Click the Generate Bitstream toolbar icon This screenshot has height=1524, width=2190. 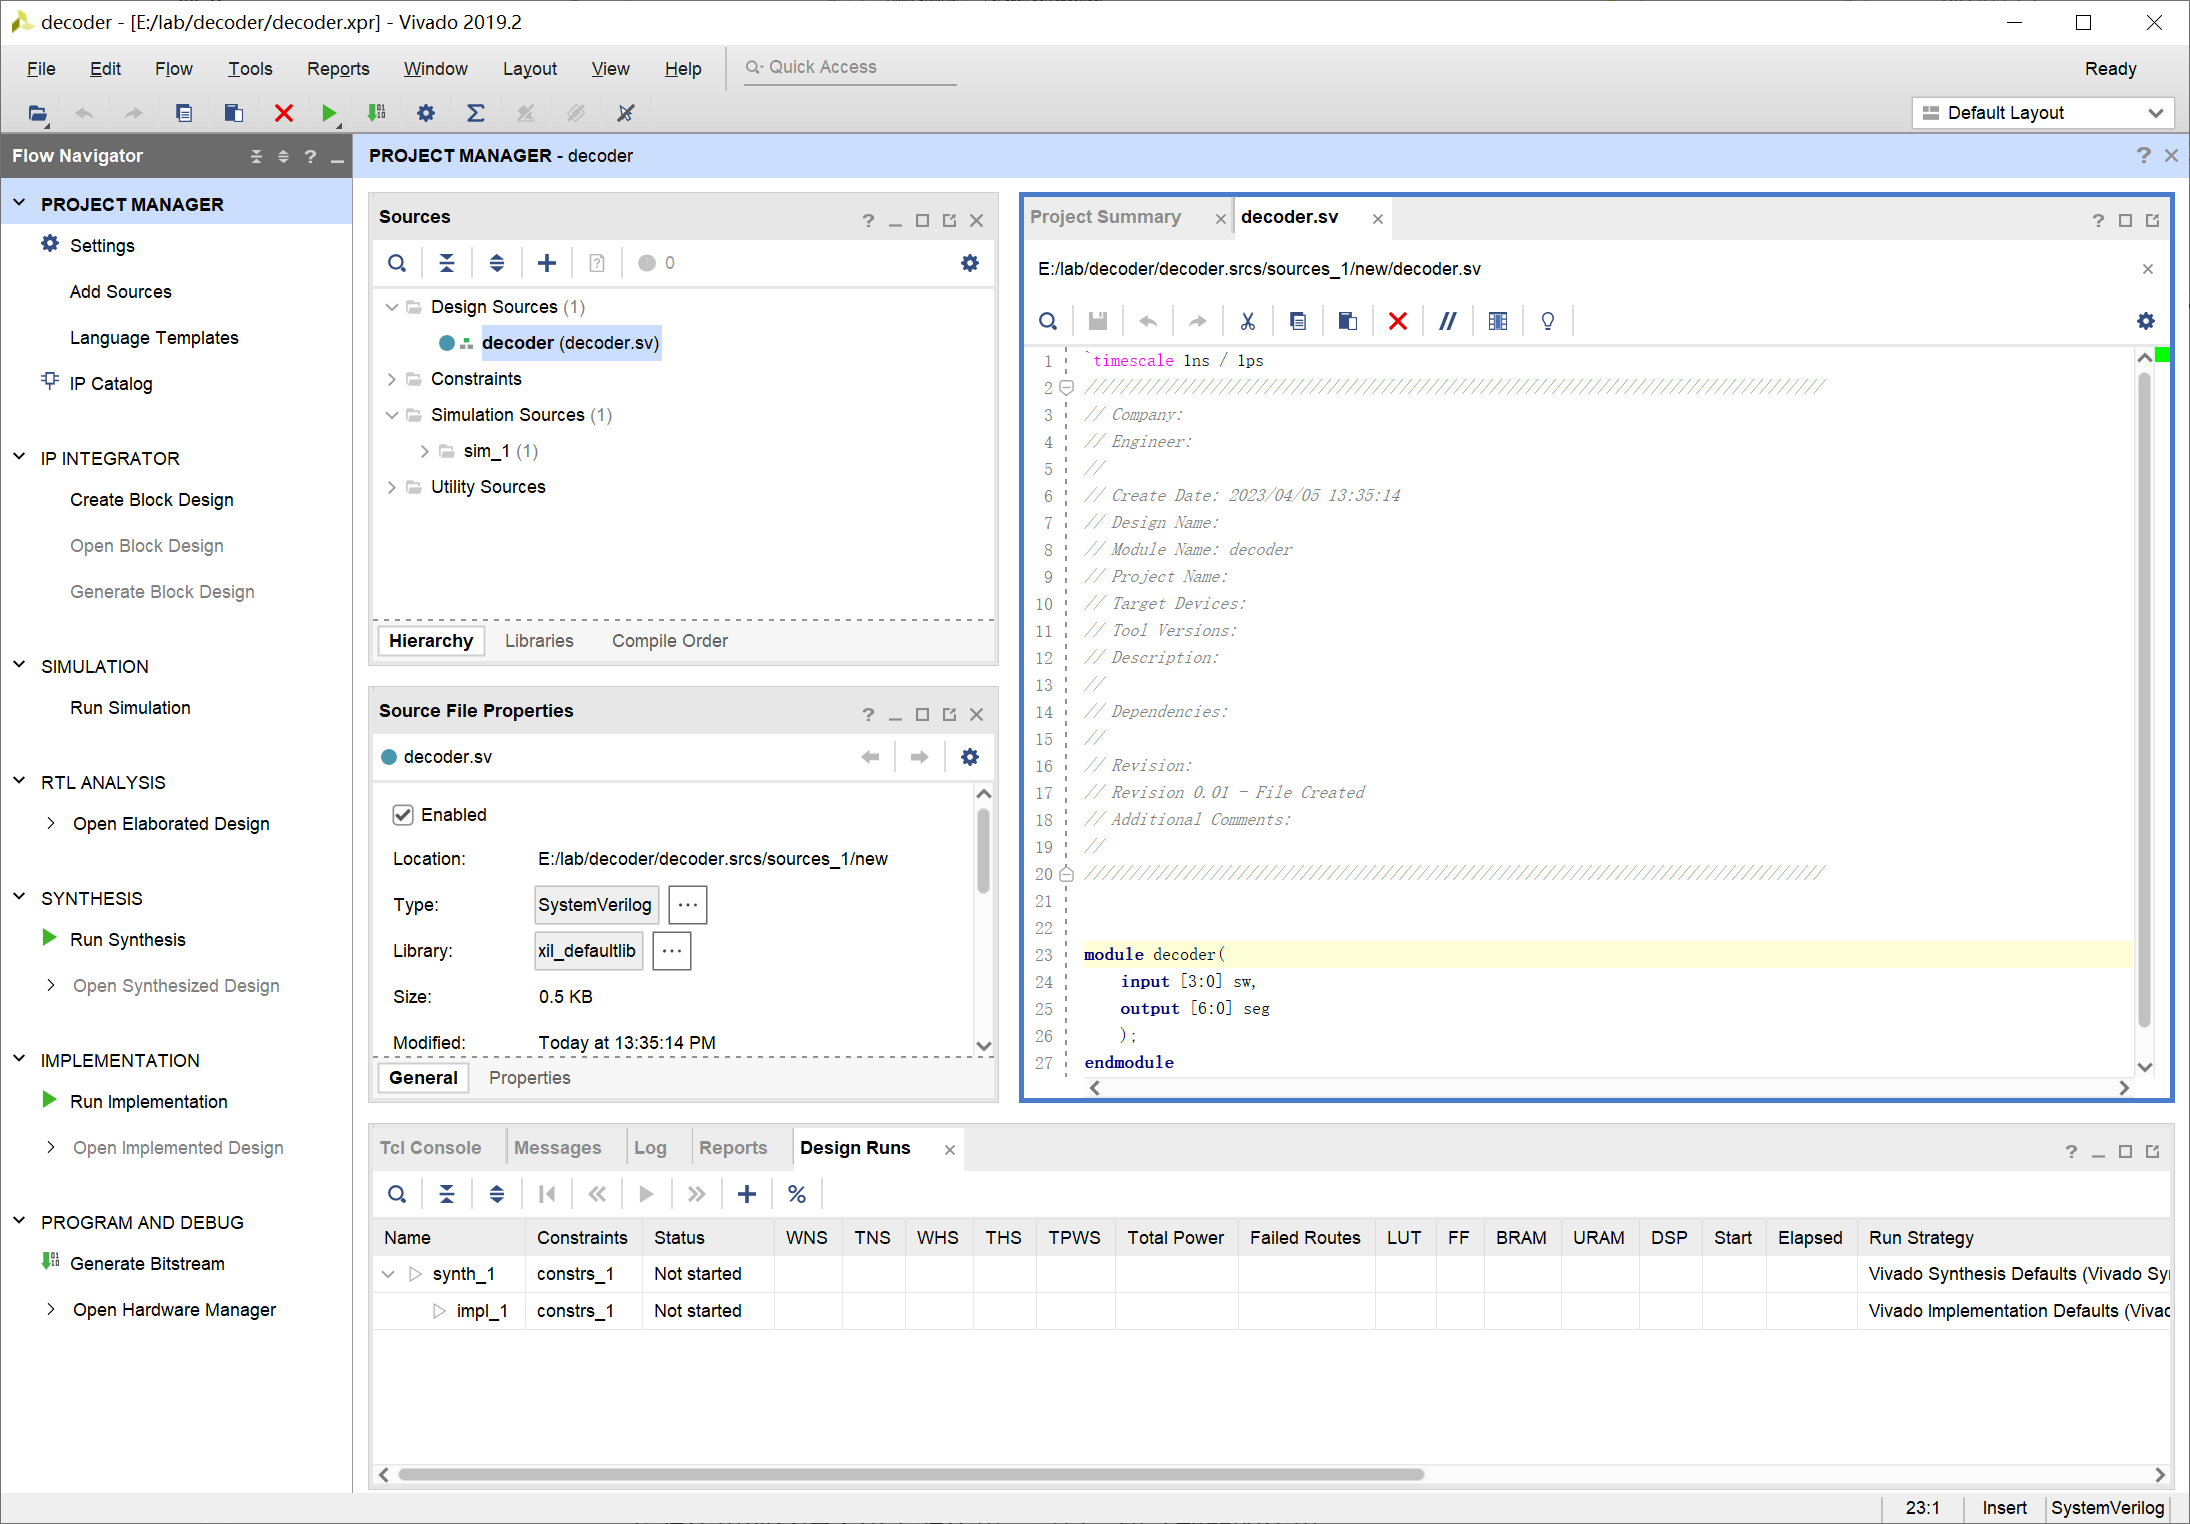click(376, 113)
